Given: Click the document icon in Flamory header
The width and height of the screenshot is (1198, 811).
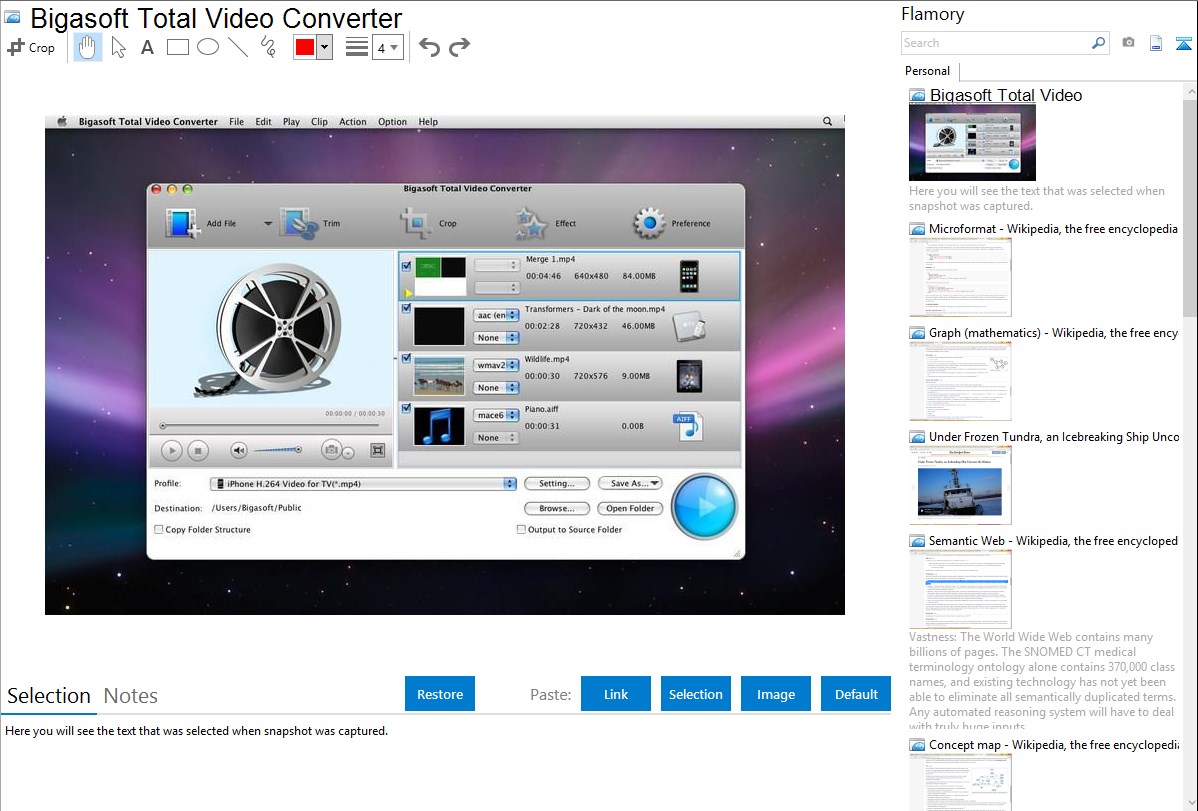Looking at the screenshot, I should pos(1156,43).
